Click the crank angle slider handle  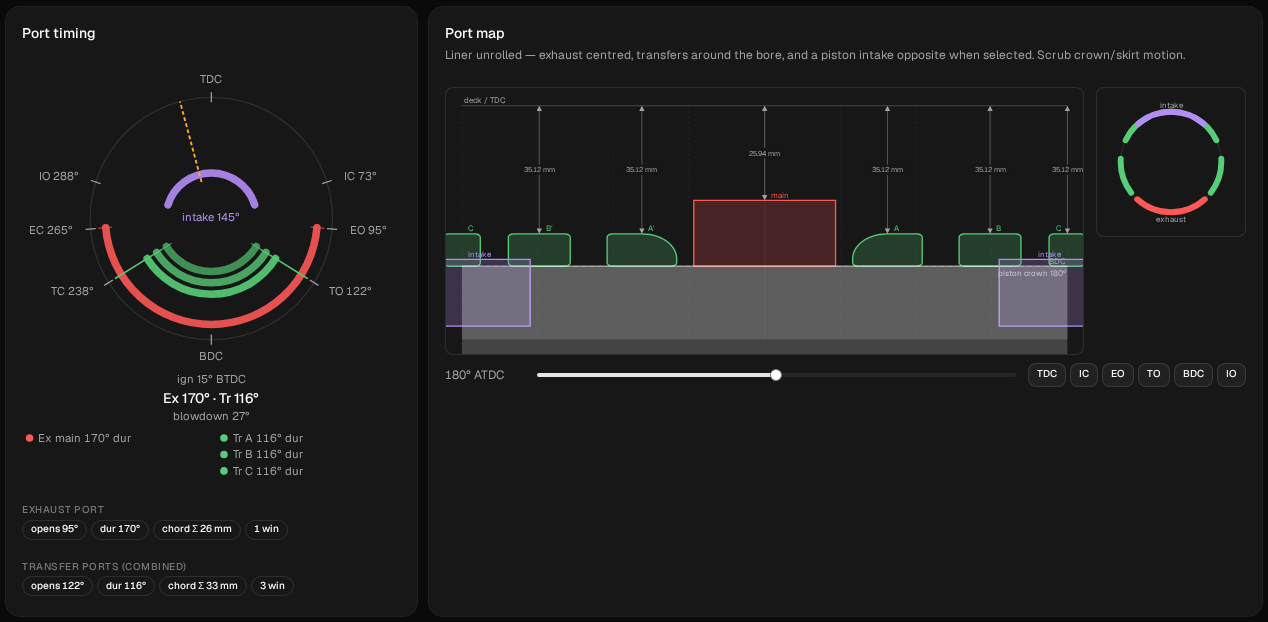(776, 375)
